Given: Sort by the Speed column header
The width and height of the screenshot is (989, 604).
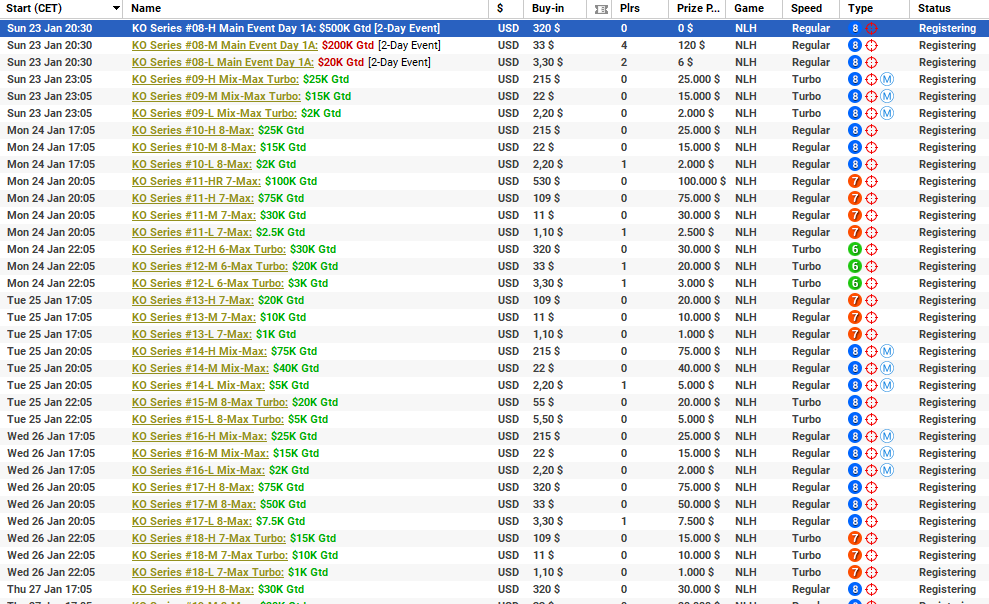Looking at the screenshot, I should pyautogui.click(x=806, y=8).
